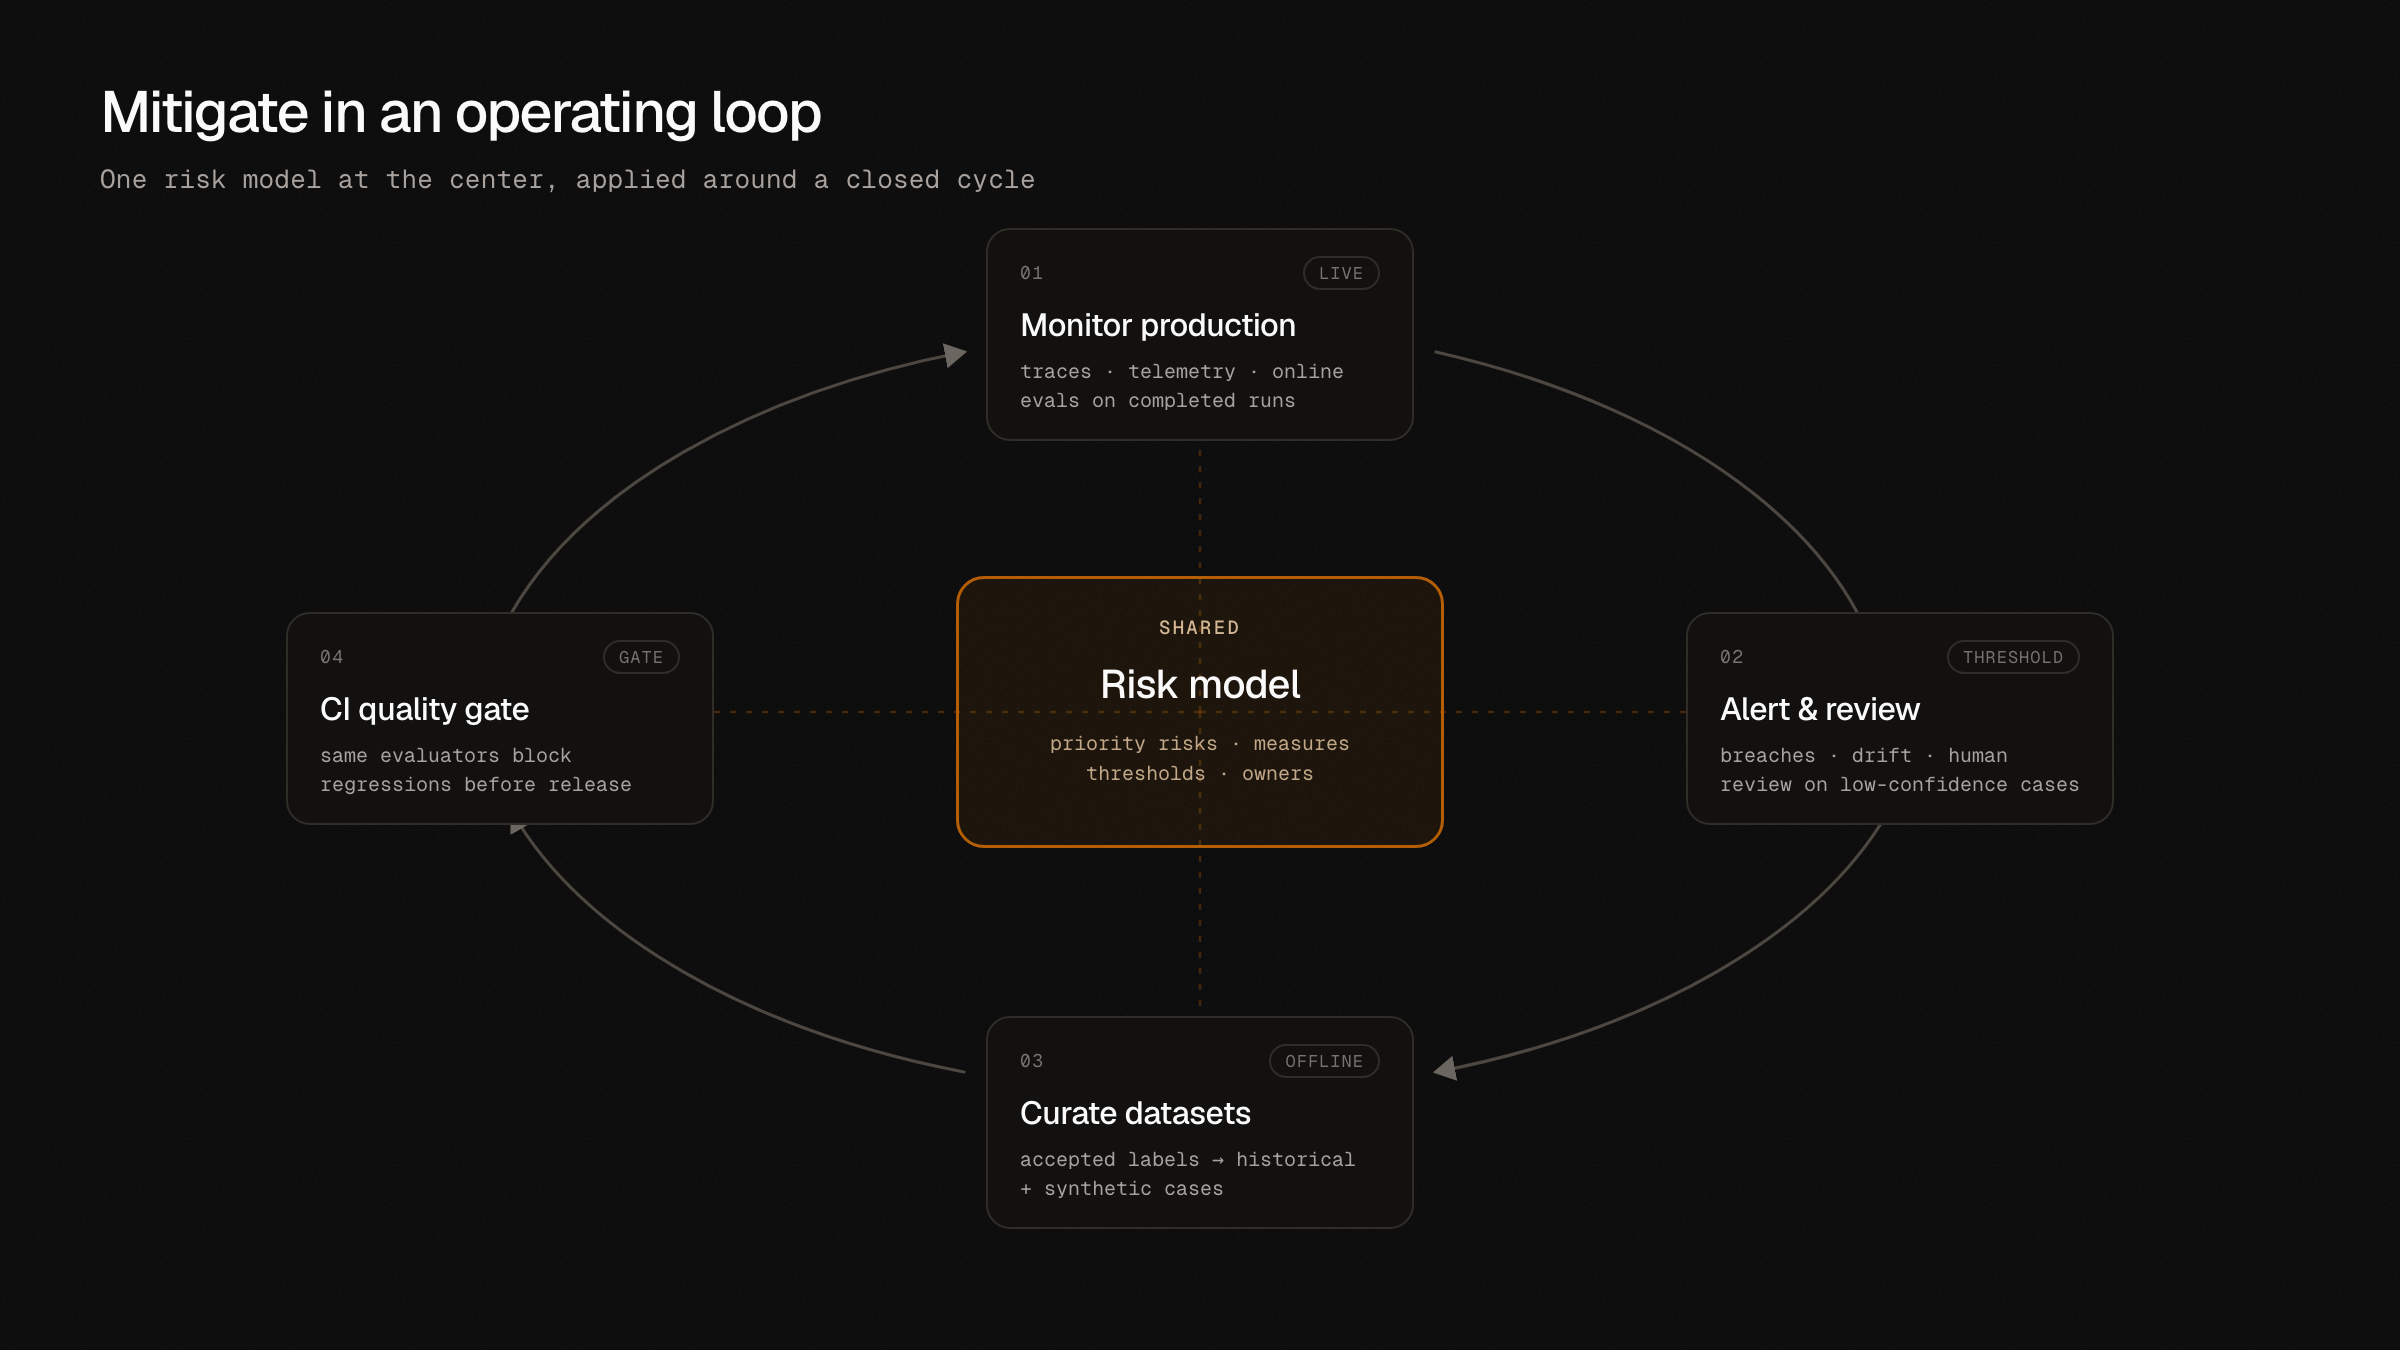
Task: Click the 'traces · telemetry · online evals' description
Action: [1181, 386]
